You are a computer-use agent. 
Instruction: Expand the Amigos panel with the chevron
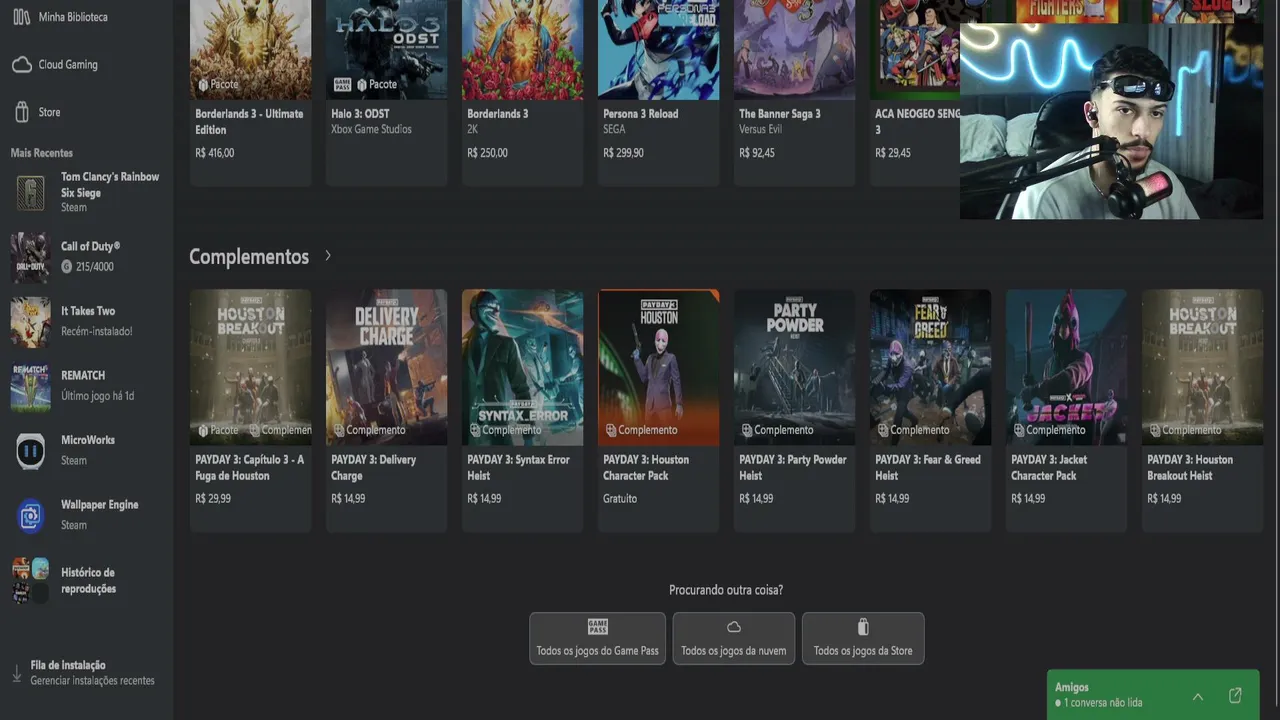point(1198,696)
